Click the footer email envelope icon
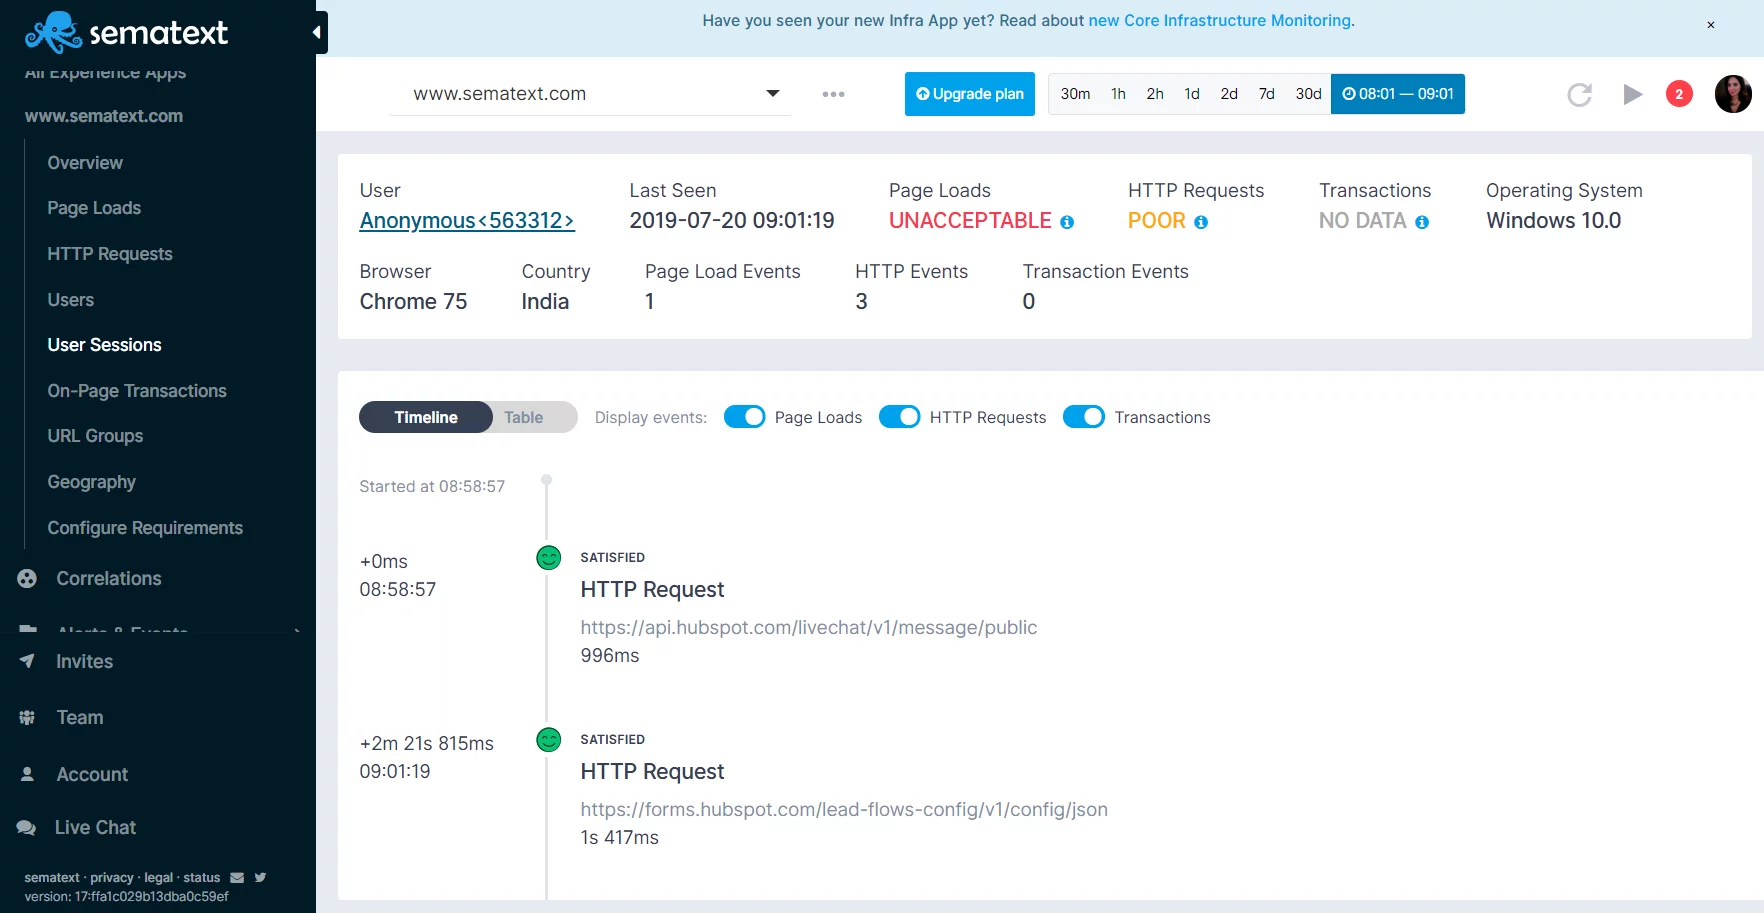This screenshot has height=913, width=1764. 237,878
